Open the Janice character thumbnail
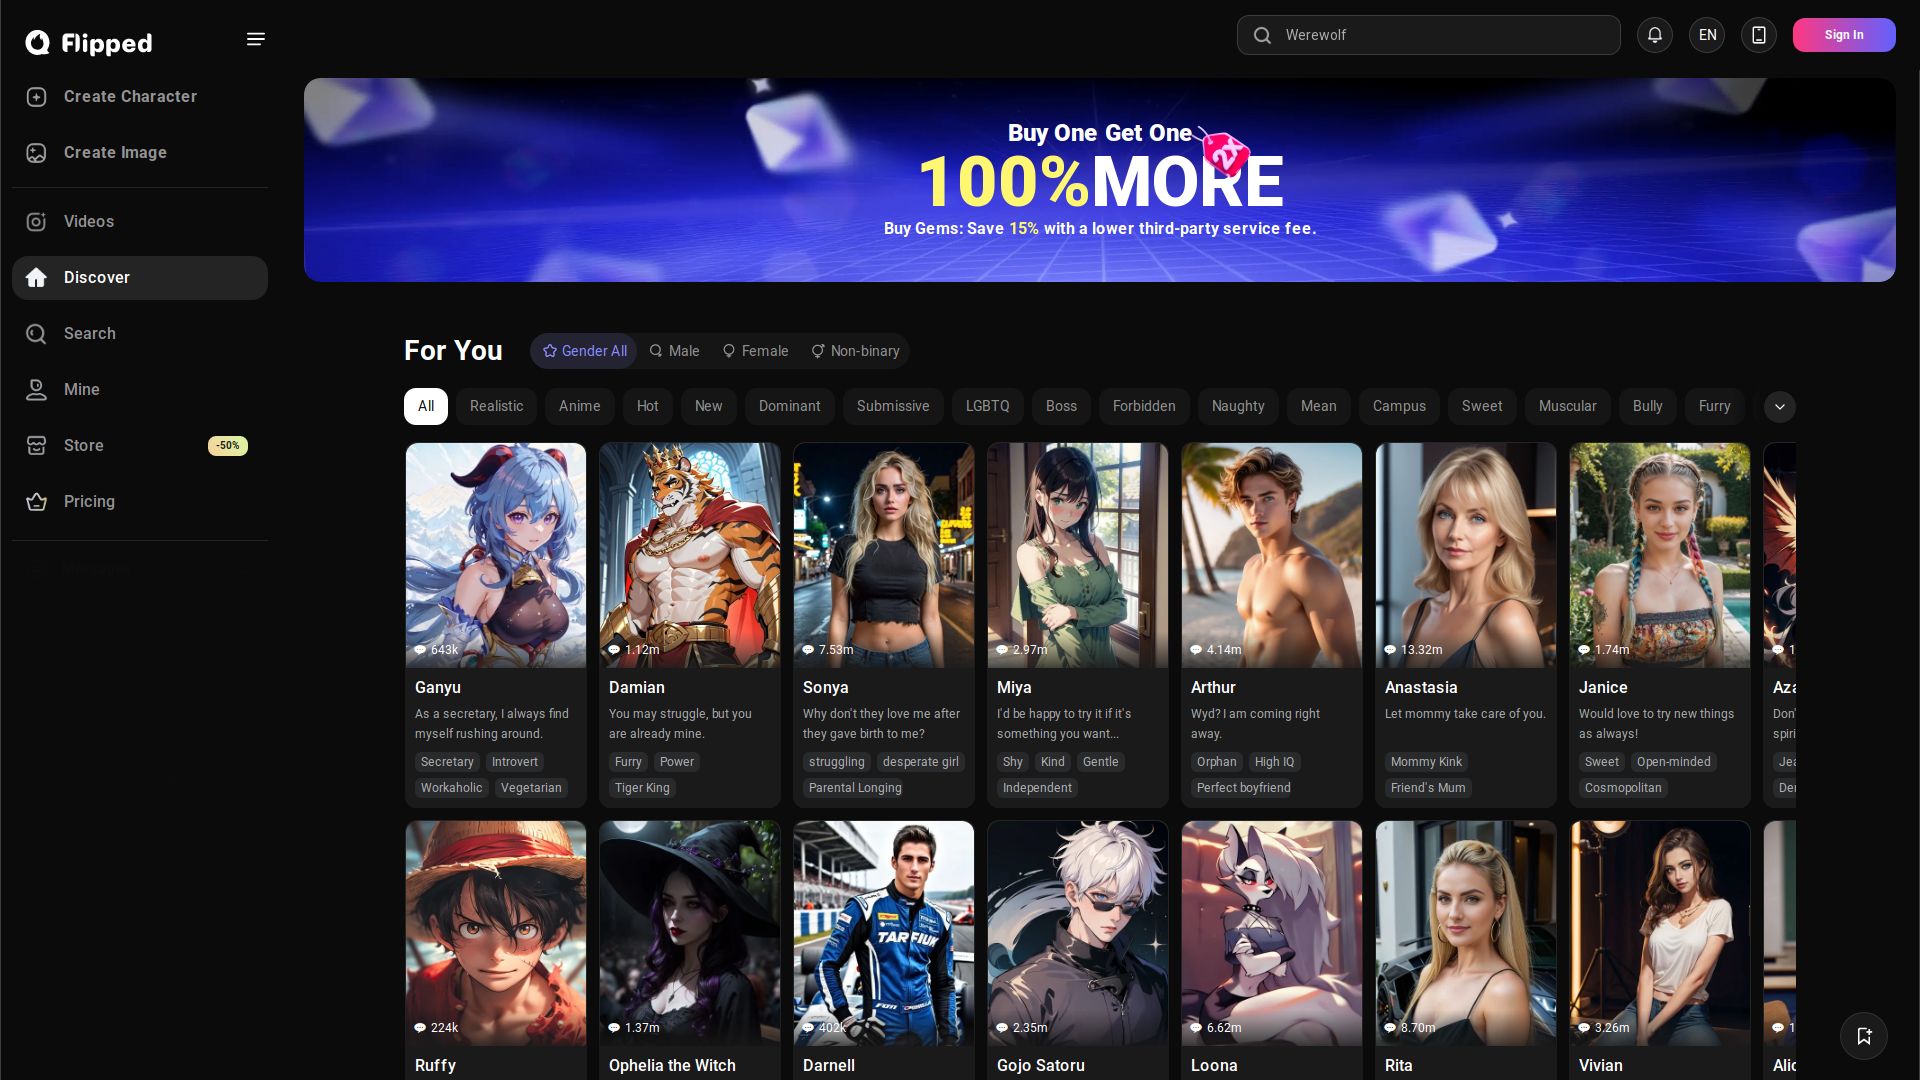This screenshot has width=1920, height=1080. tap(1660, 555)
